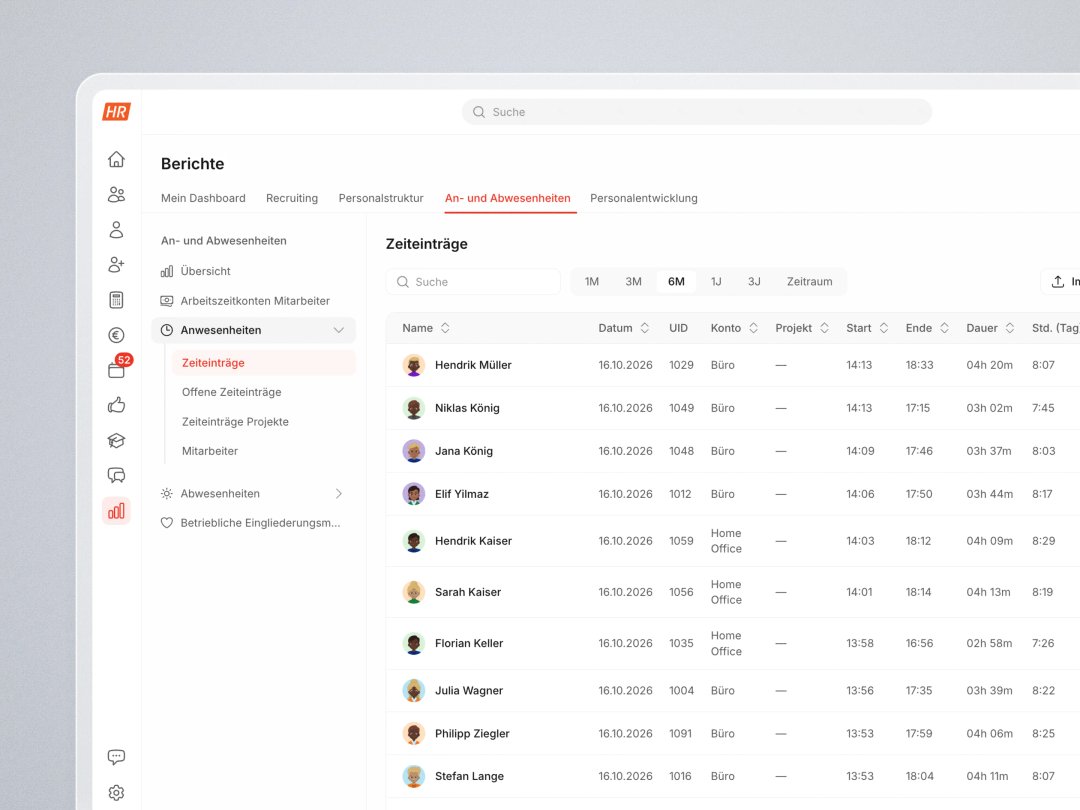Screen dimensions: 1080x810
Task: Open the calculator icon in sidebar
Action: point(116,300)
